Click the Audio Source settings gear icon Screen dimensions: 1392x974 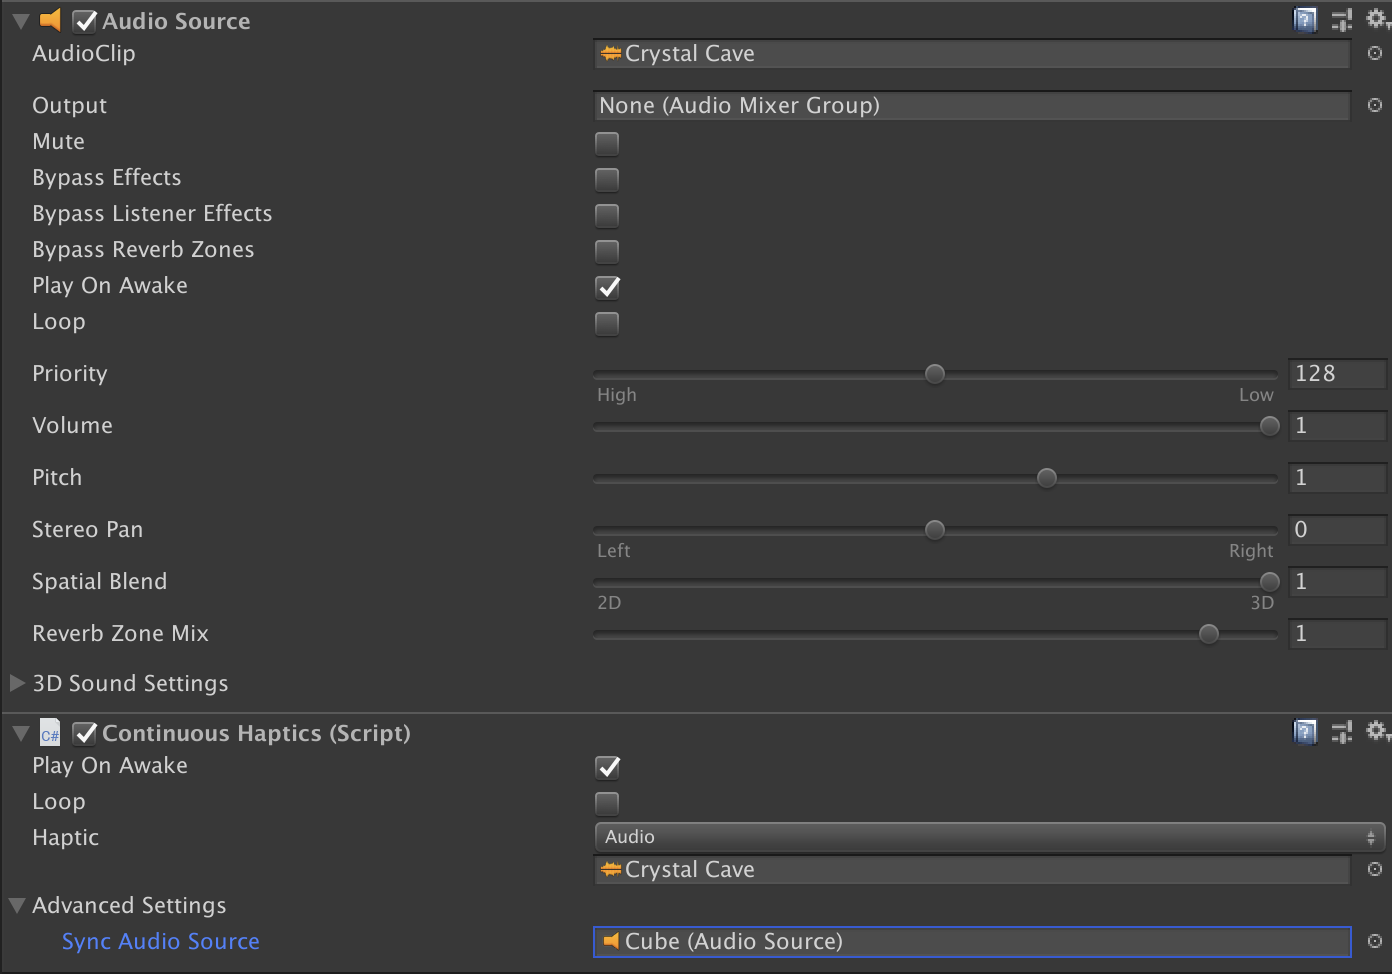tap(1377, 19)
